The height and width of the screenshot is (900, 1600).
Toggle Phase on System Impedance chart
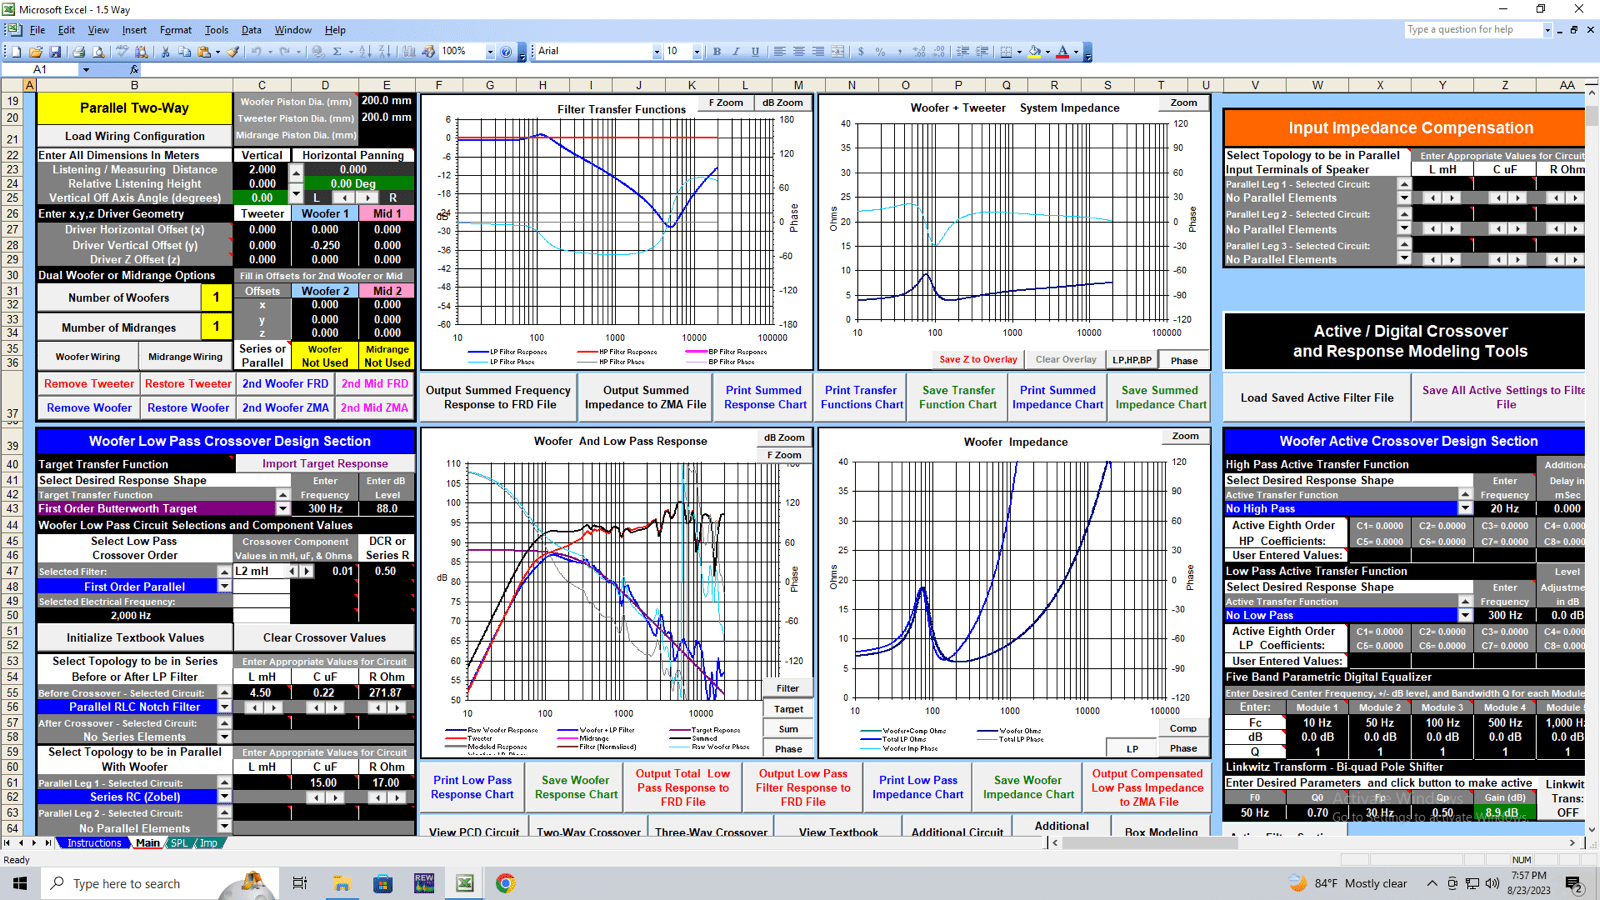tap(1184, 360)
